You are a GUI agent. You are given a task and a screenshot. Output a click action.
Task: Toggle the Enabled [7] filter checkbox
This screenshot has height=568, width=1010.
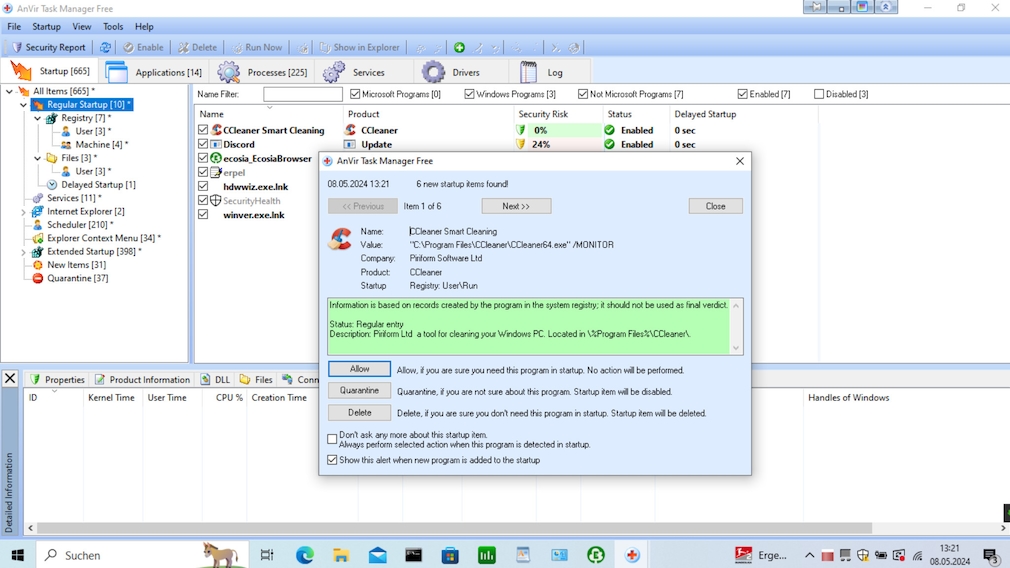pos(743,94)
